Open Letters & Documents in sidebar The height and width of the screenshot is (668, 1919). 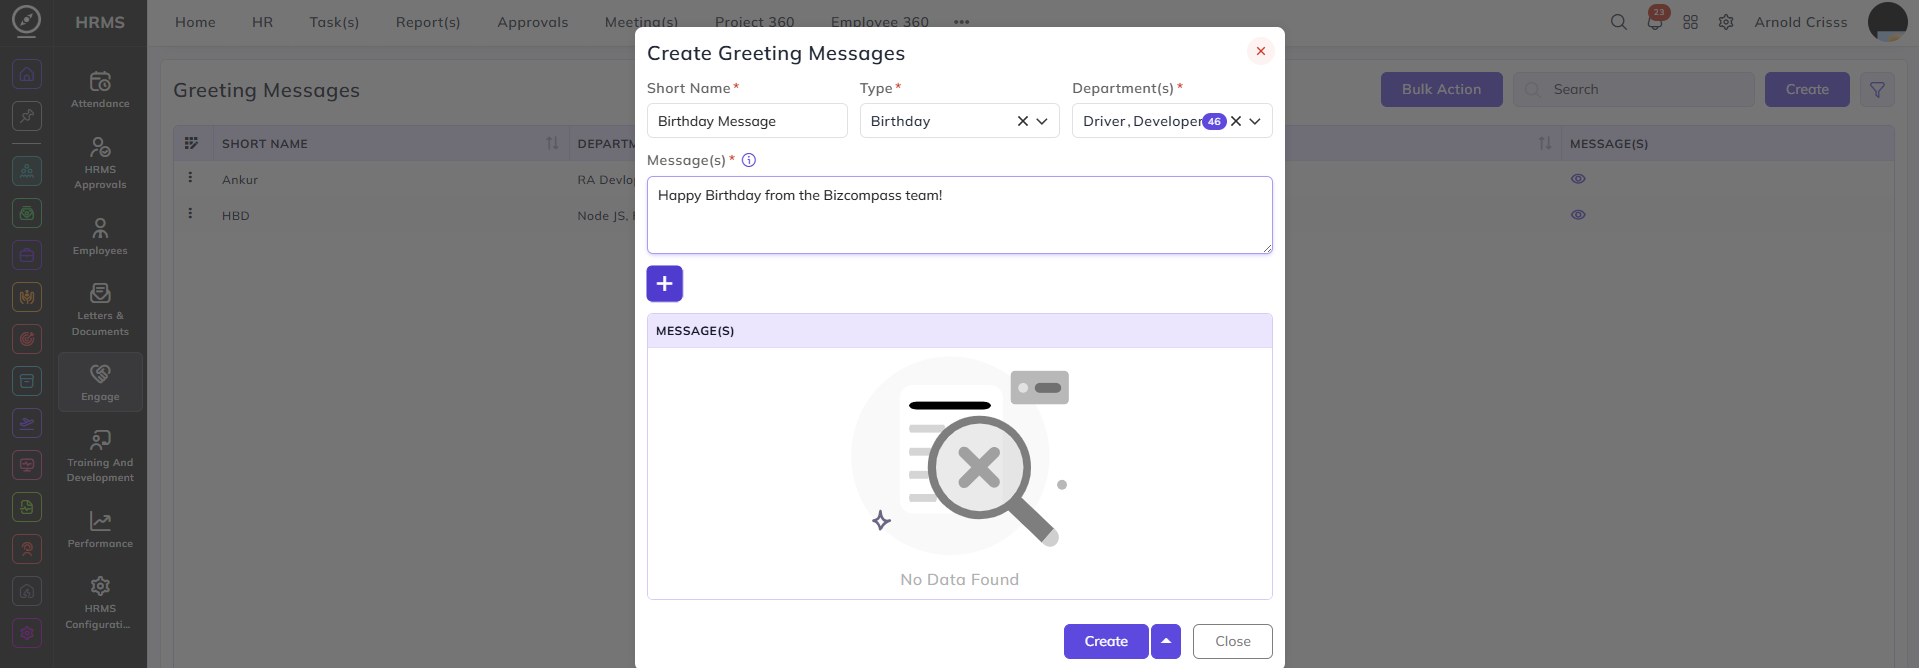click(x=100, y=309)
